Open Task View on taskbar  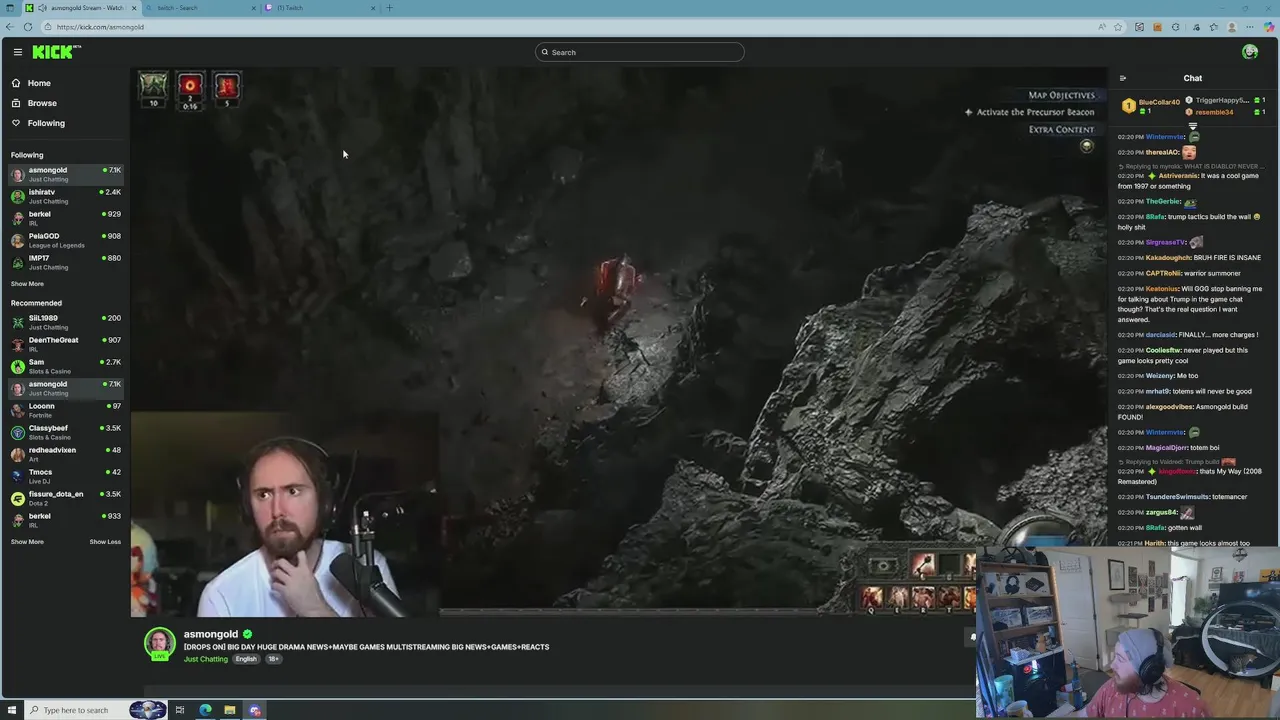[x=180, y=710]
